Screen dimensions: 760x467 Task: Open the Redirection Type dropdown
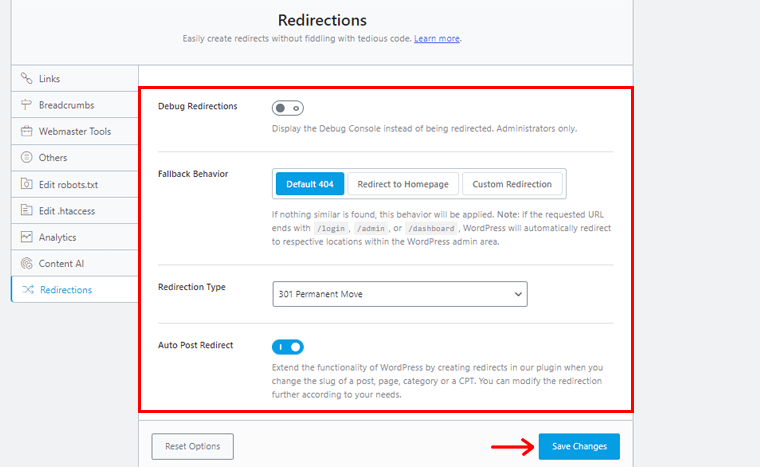(x=399, y=294)
